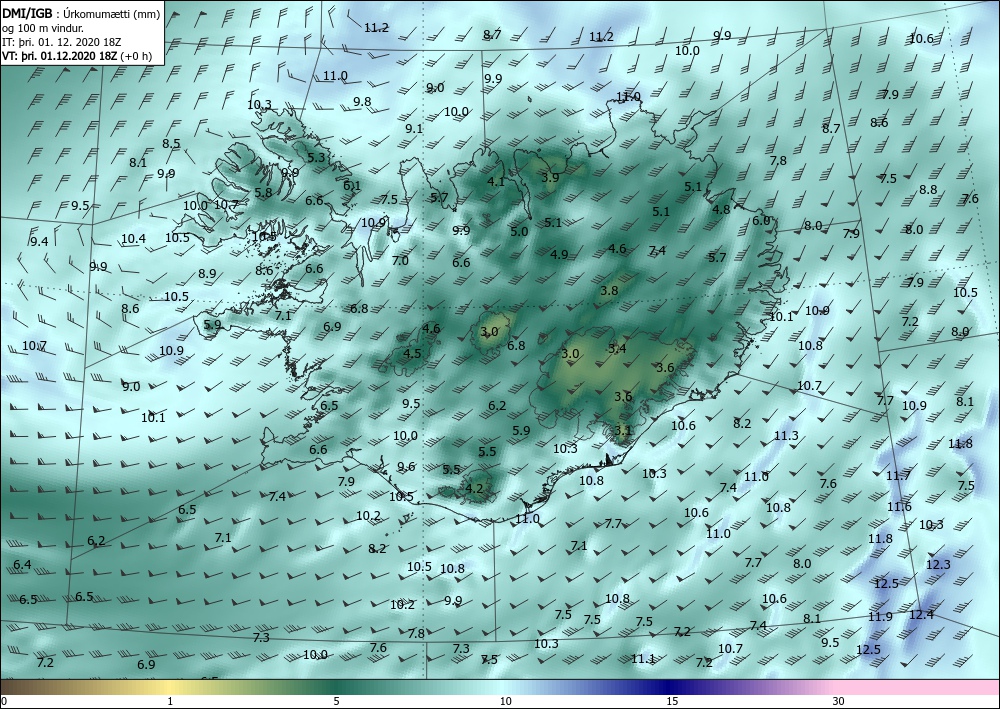Click the 7.0 value in western Iceland

400,261
